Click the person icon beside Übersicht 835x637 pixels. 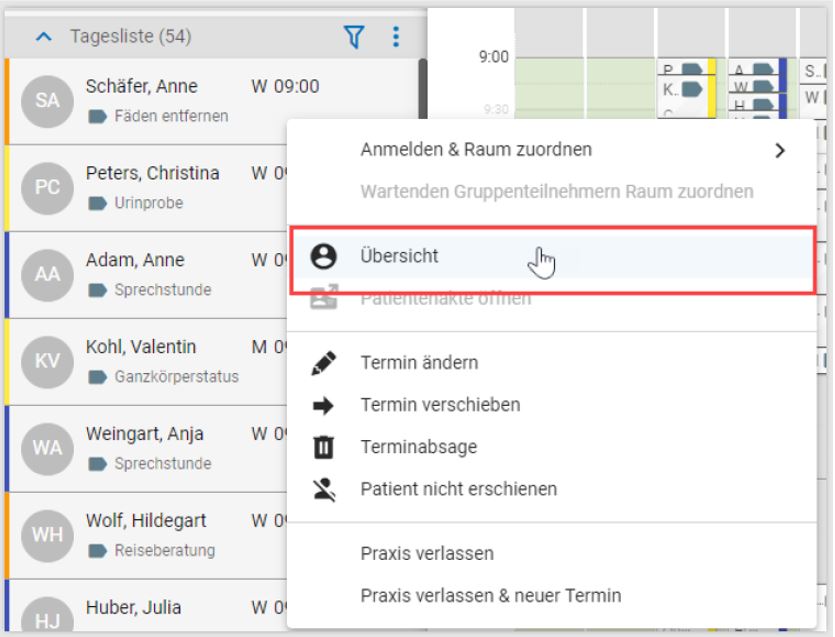pos(323,257)
